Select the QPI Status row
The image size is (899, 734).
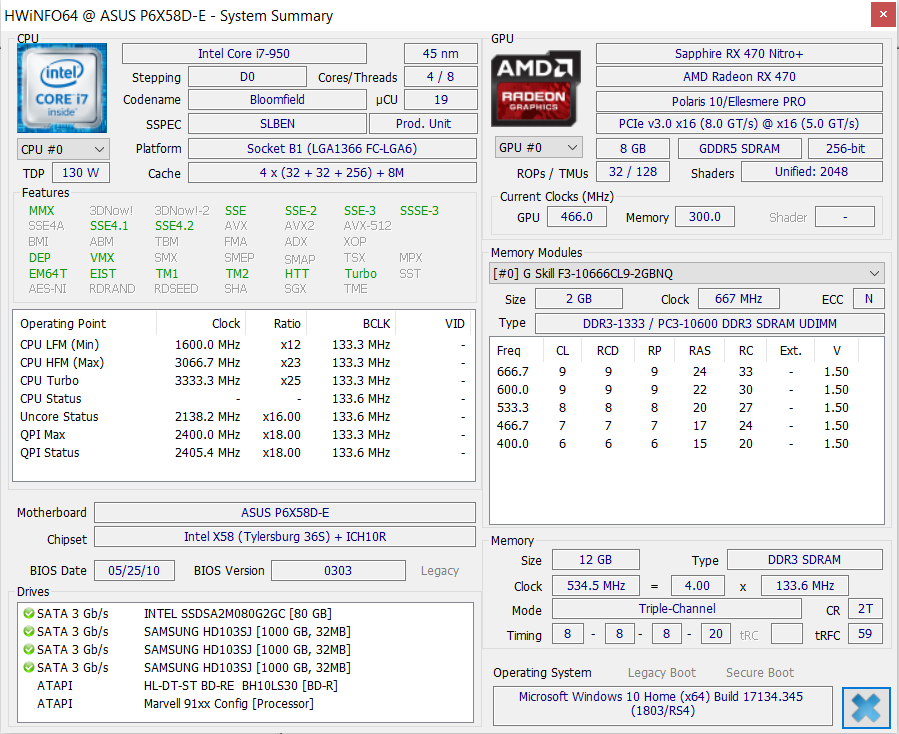[243, 453]
